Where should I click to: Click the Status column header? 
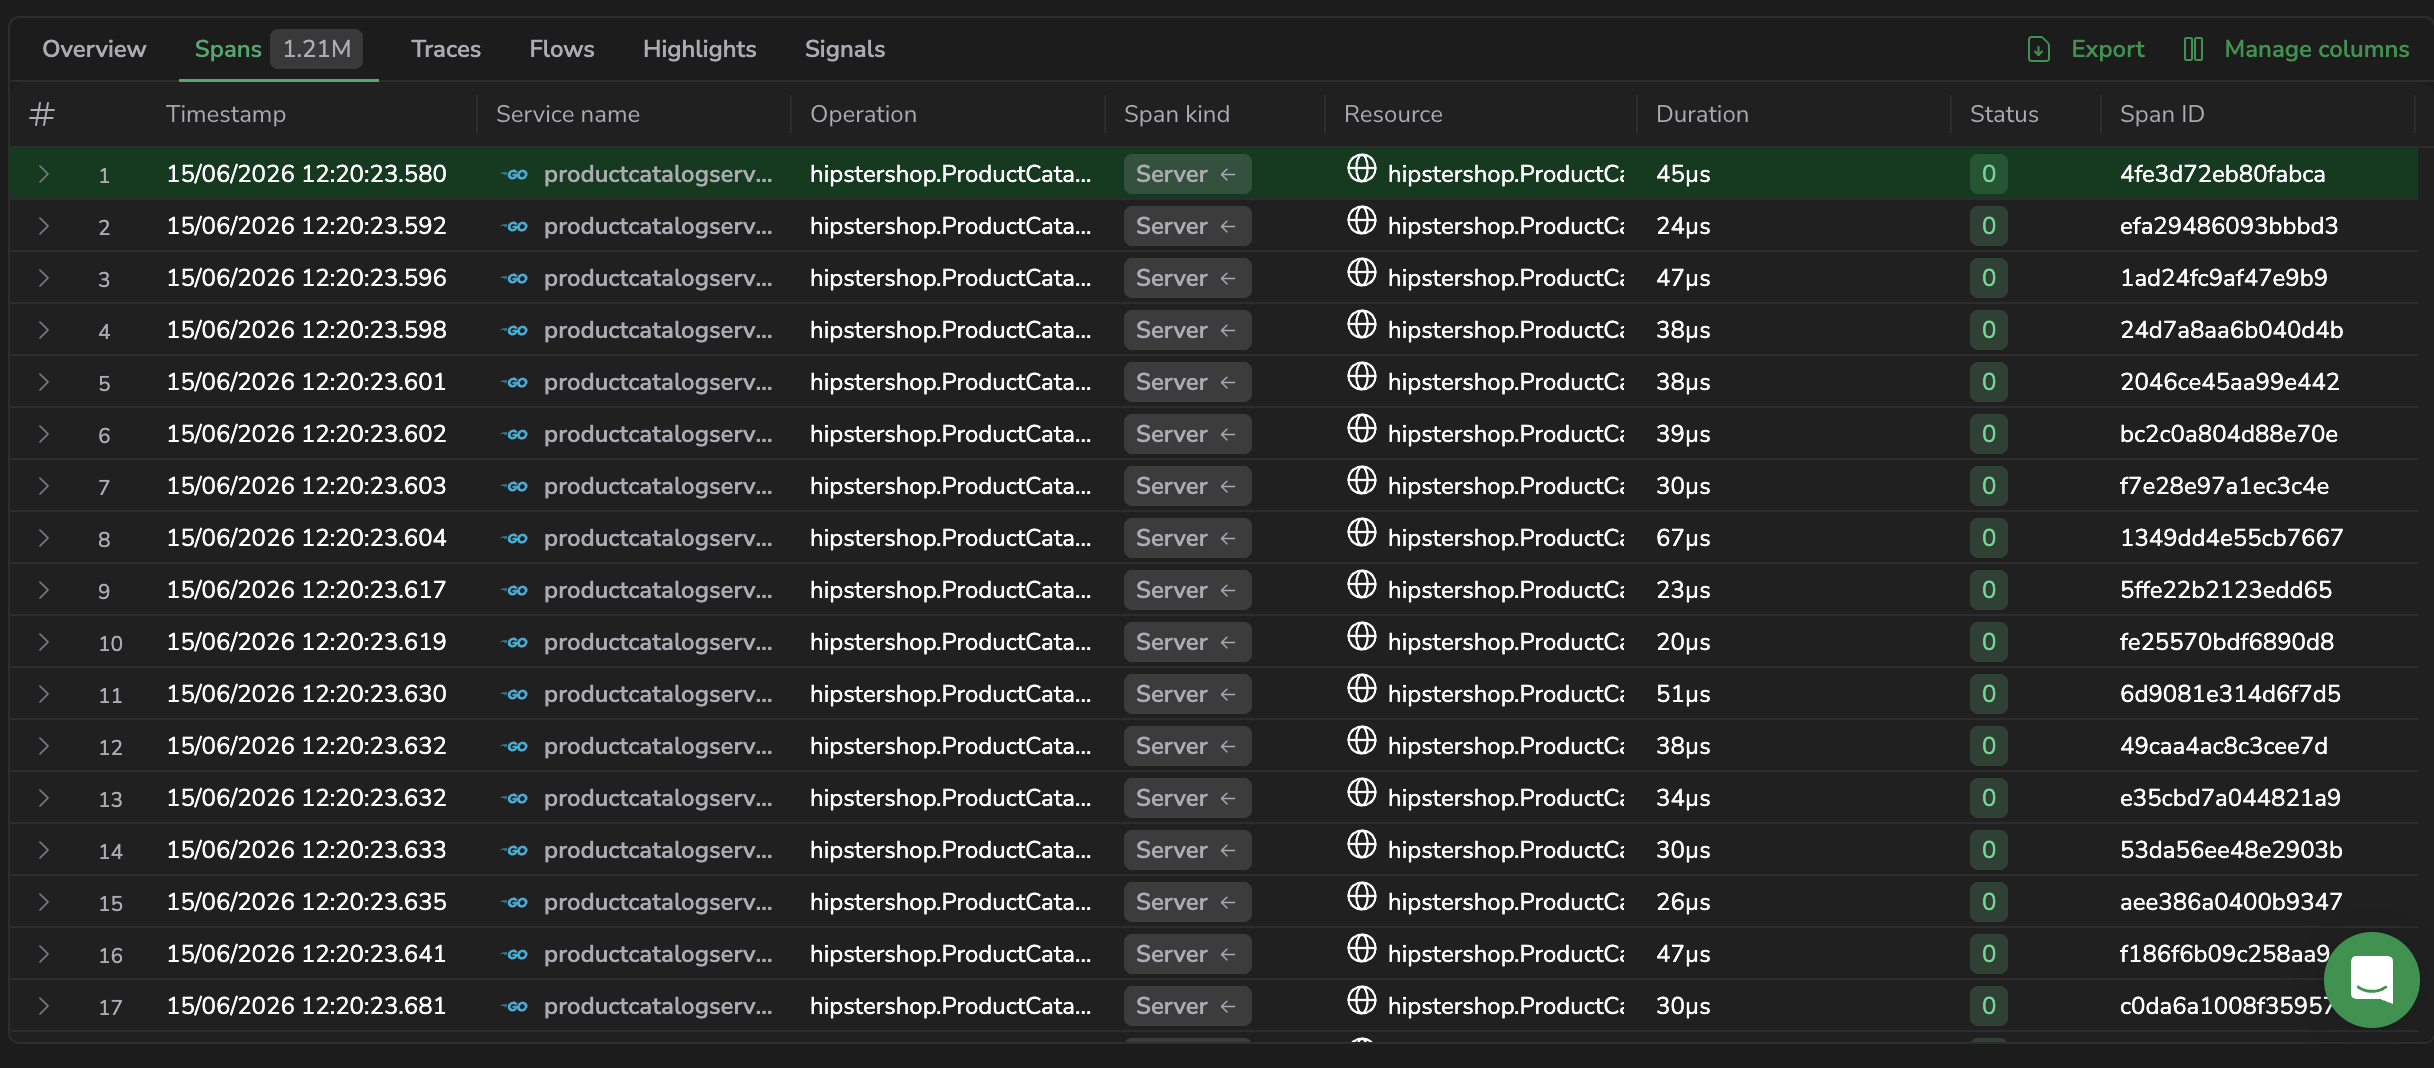(x=2004, y=114)
